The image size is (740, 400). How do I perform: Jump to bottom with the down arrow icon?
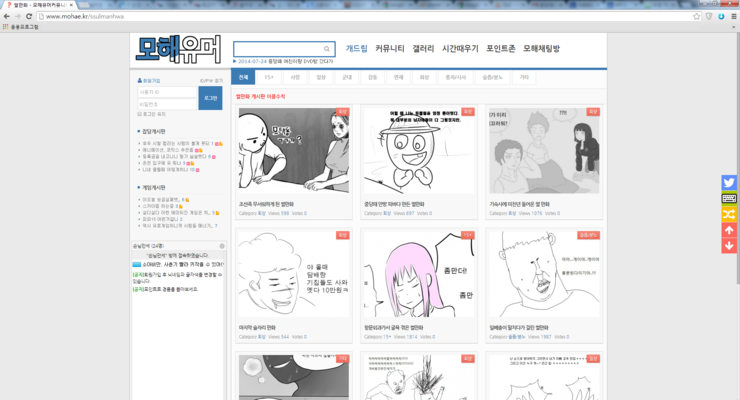729,246
